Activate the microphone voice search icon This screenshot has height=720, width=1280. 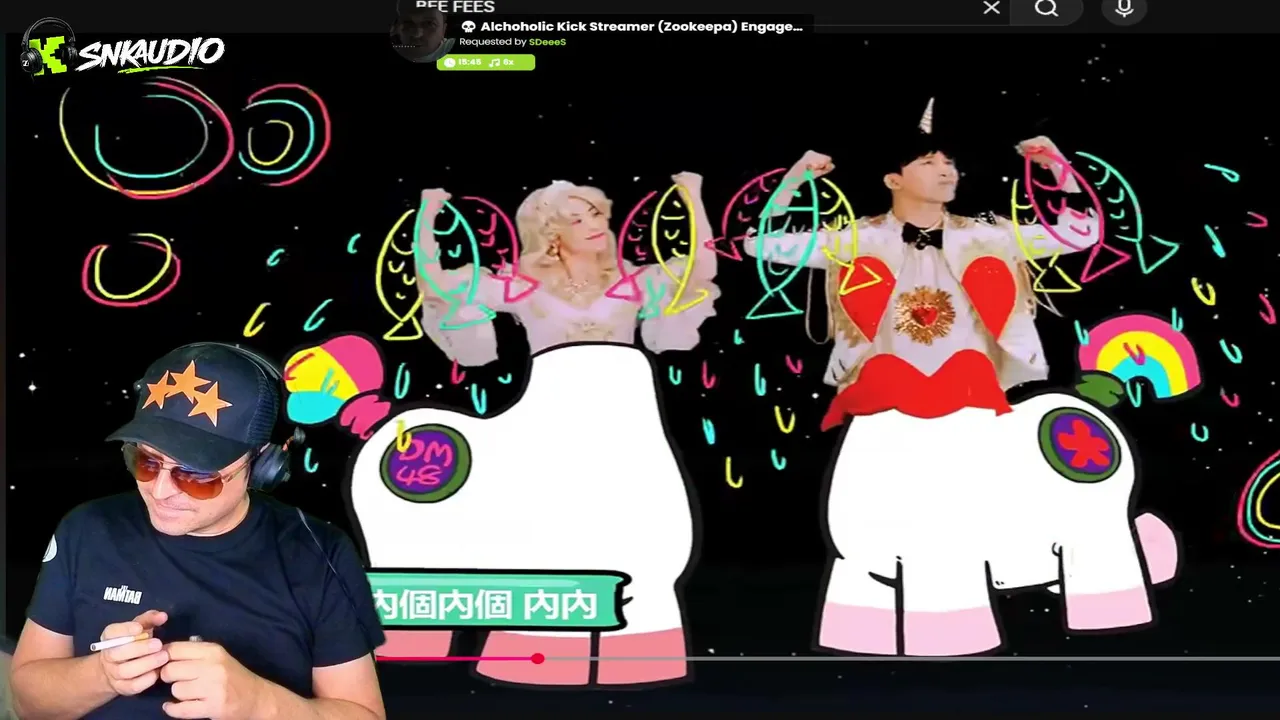[1124, 8]
